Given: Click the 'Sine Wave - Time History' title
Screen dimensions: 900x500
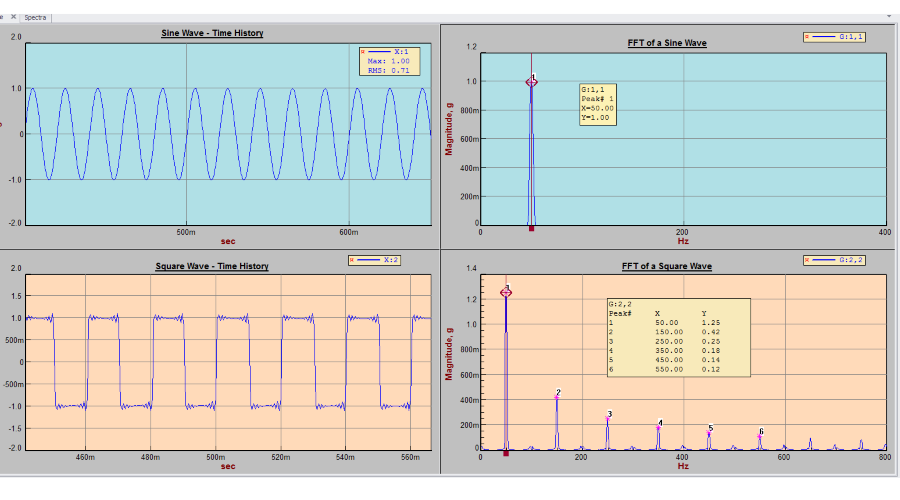Looking at the screenshot, I should [212, 33].
